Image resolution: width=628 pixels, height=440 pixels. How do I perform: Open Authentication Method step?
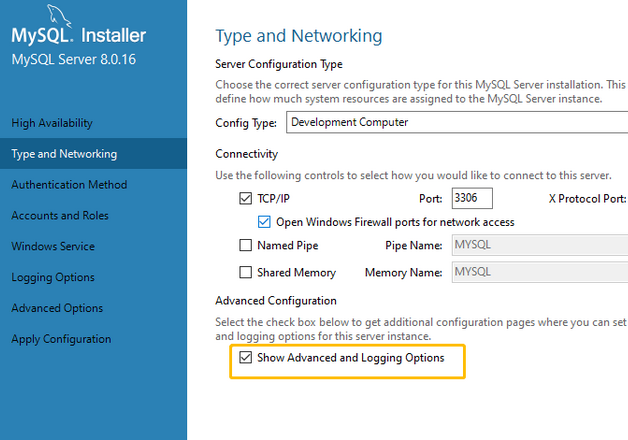pyautogui.click(x=69, y=185)
